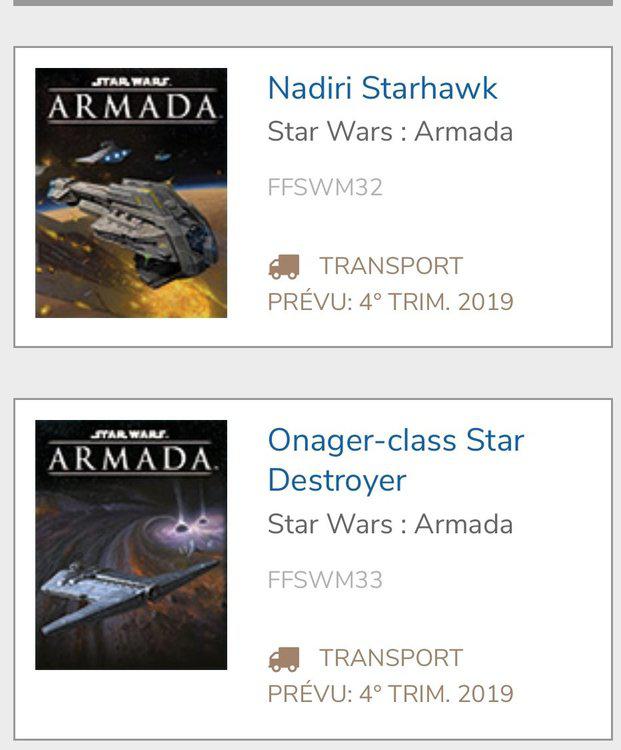Select the Nadiri Starhawk box art thumbnail
Screen dimensions: 621x750
pos(131,193)
